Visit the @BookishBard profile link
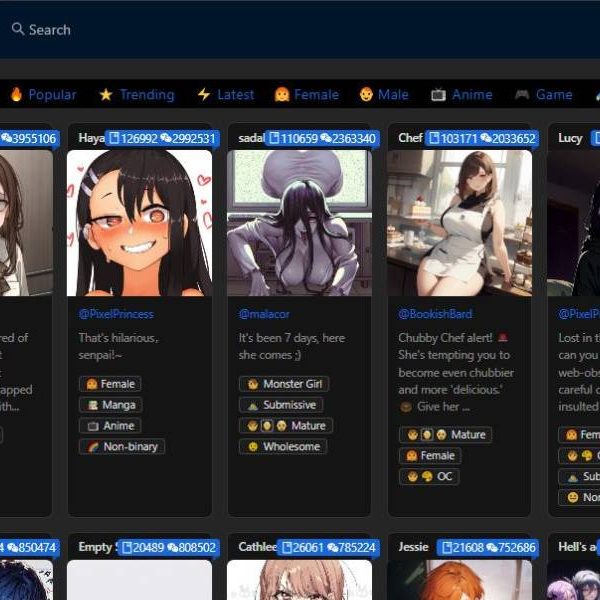This screenshot has width=600, height=600. tap(435, 314)
